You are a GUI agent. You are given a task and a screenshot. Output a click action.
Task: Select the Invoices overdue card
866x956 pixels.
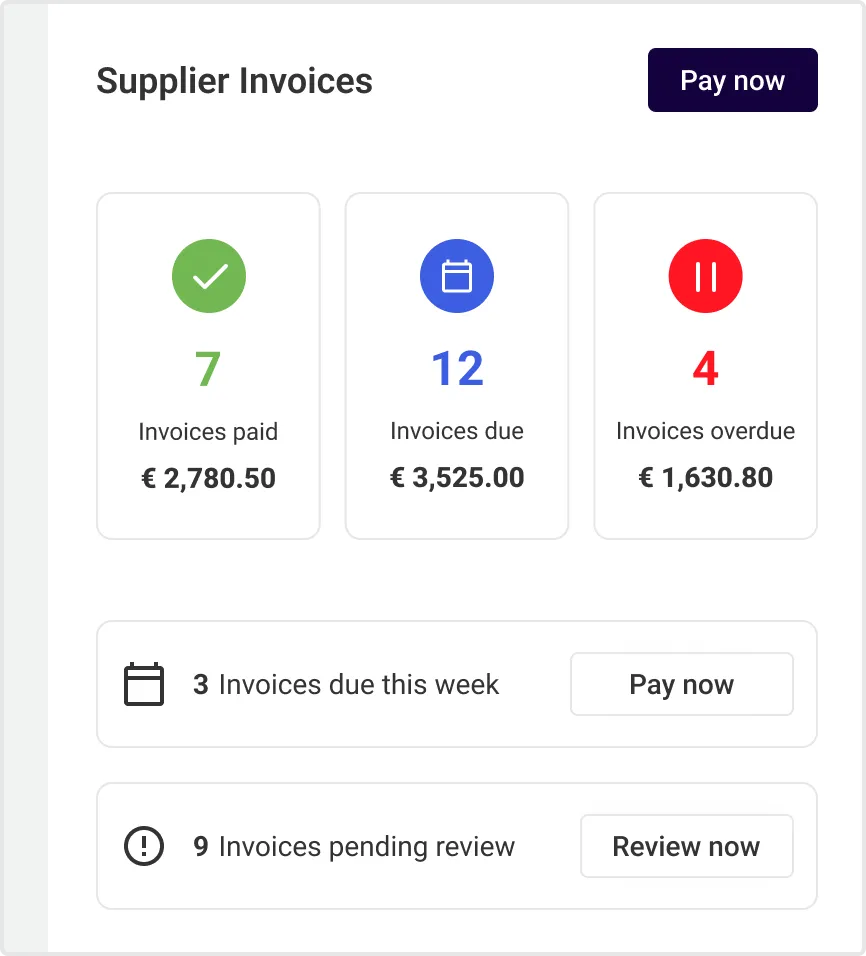[x=706, y=366]
